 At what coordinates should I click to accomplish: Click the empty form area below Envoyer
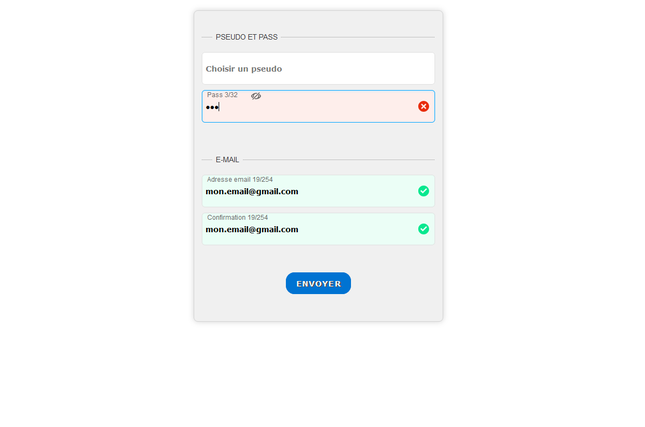point(318,307)
